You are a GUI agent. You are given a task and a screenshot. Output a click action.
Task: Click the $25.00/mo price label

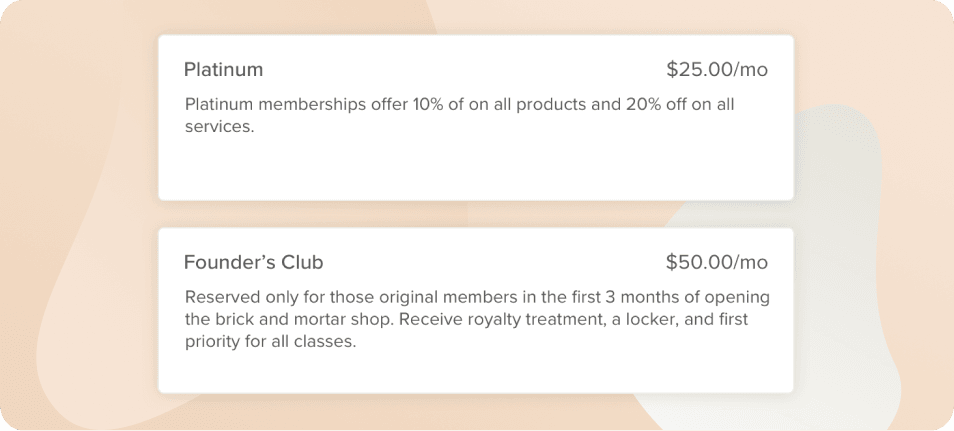point(717,70)
